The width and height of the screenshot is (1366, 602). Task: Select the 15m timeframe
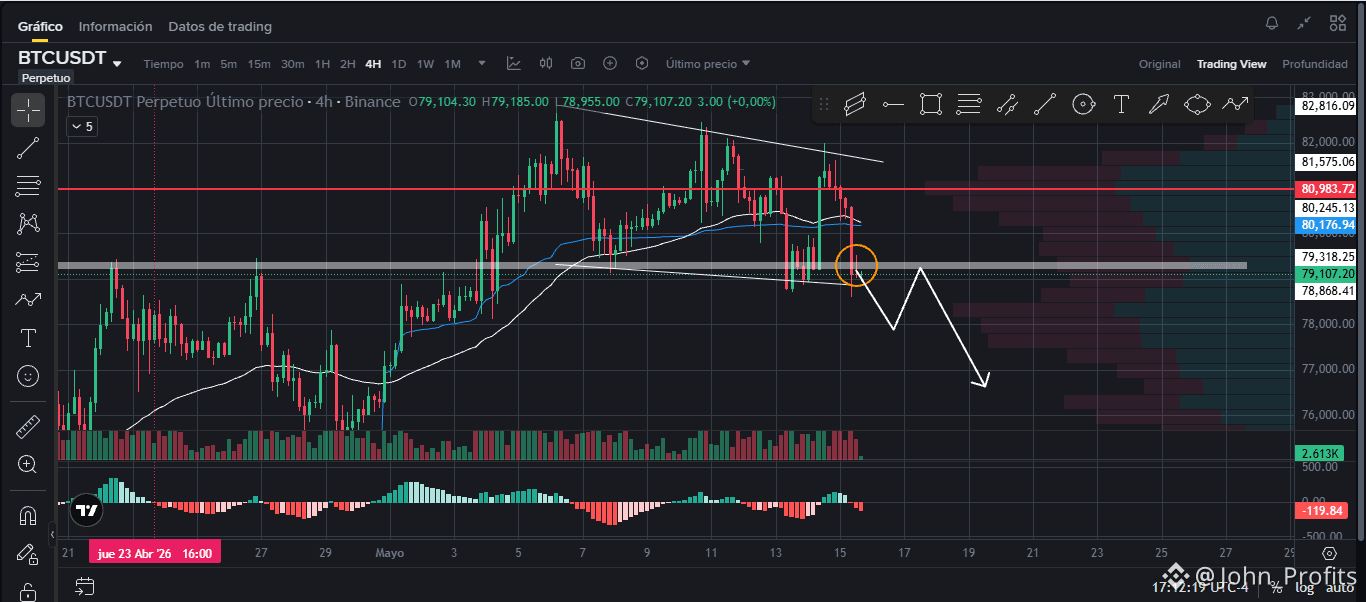pos(259,64)
